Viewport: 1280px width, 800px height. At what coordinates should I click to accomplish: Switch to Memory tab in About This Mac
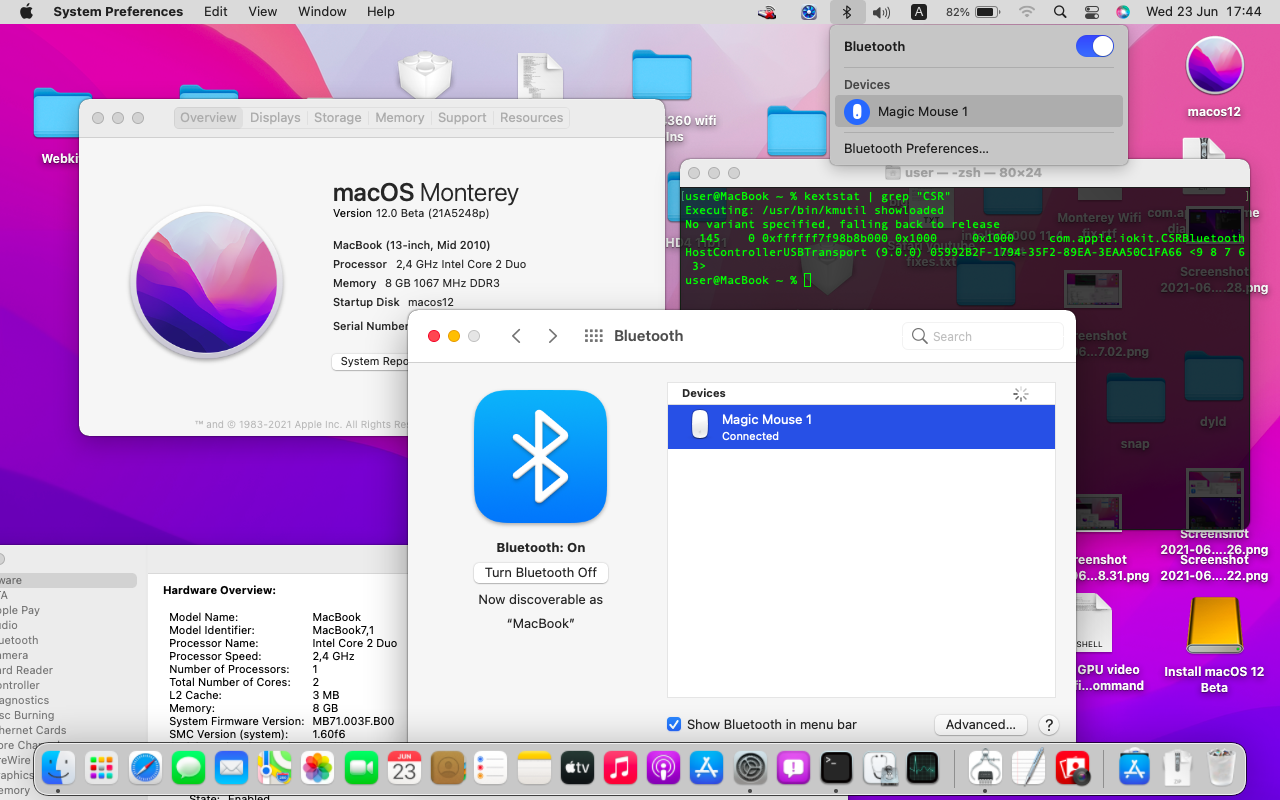coord(400,117)
